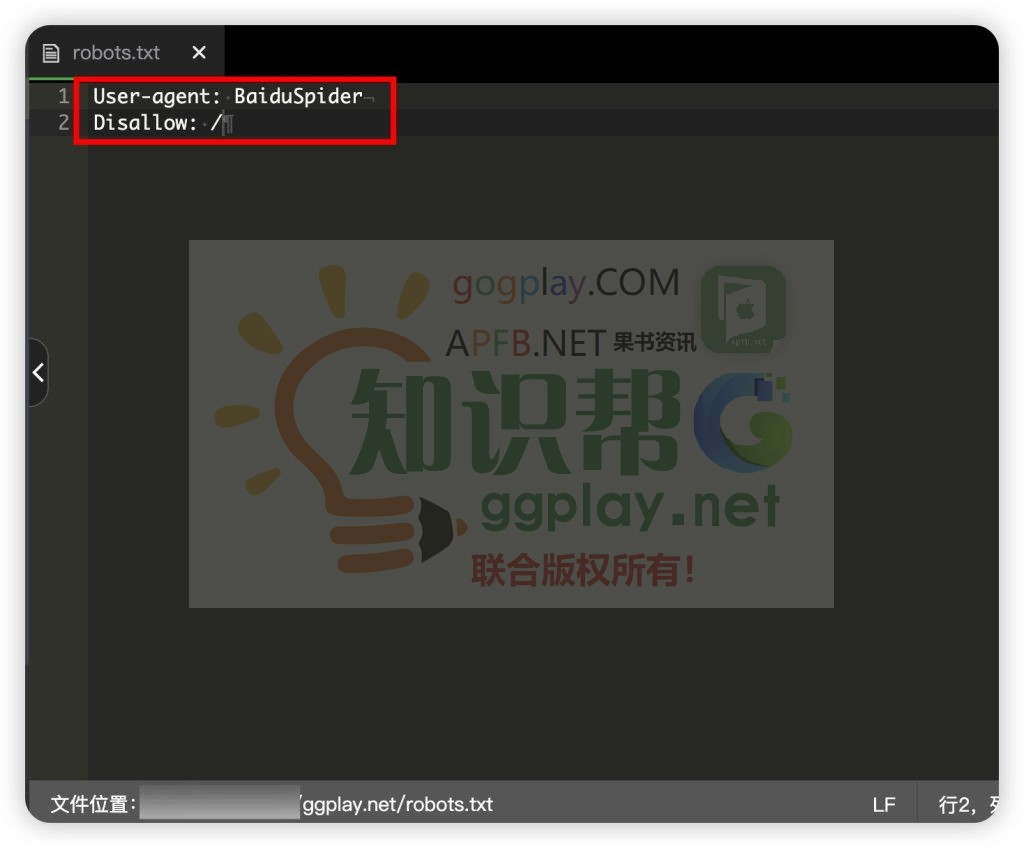Close the robots.txt tab
The height and width of the screenshot is (848, 1024).
199,53
